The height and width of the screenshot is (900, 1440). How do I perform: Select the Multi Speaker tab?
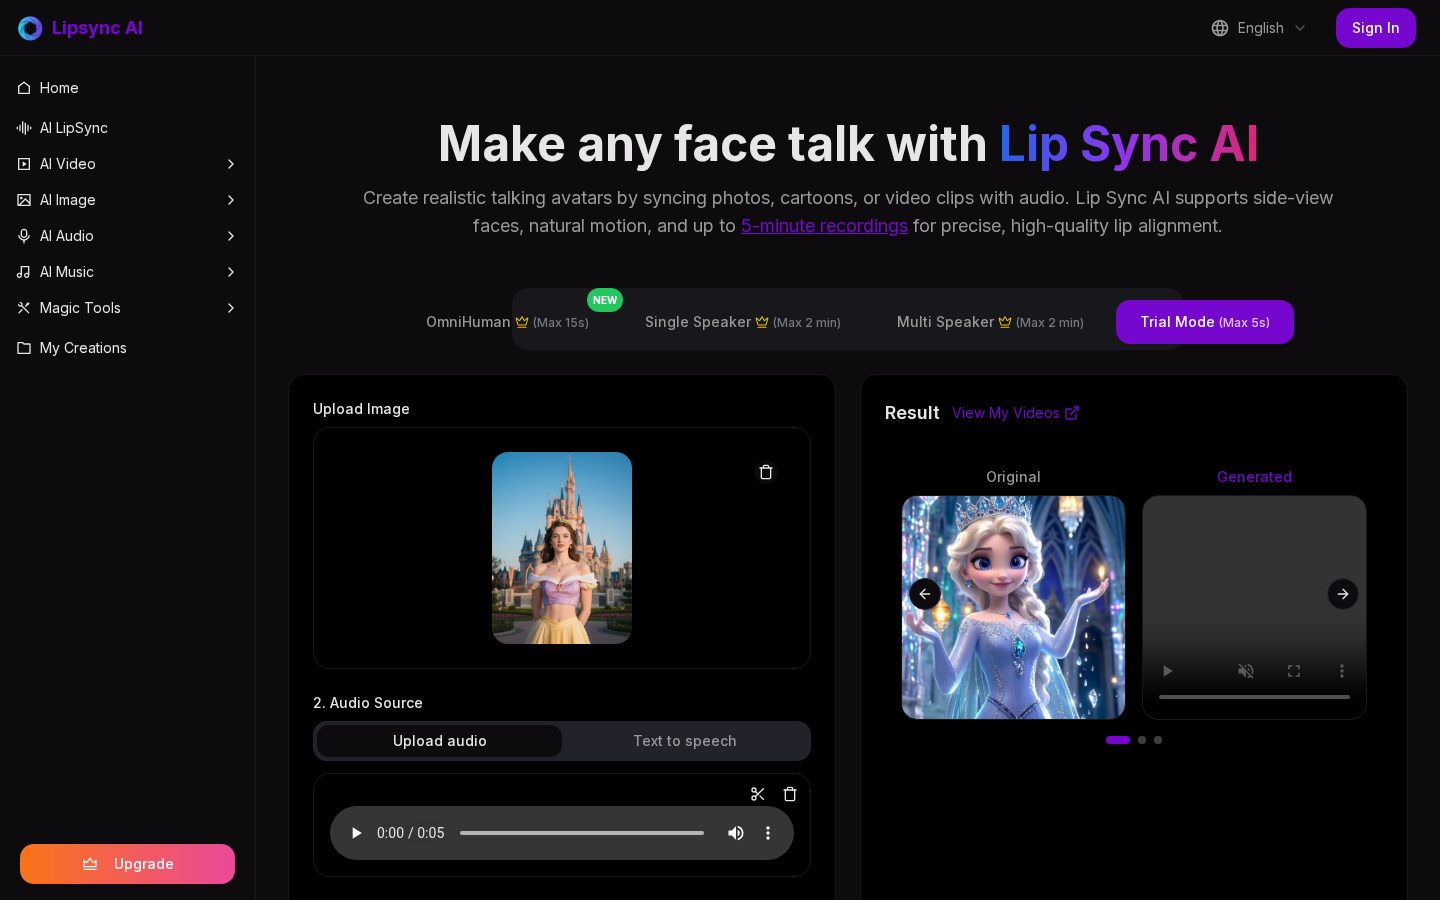click(990, 322)
